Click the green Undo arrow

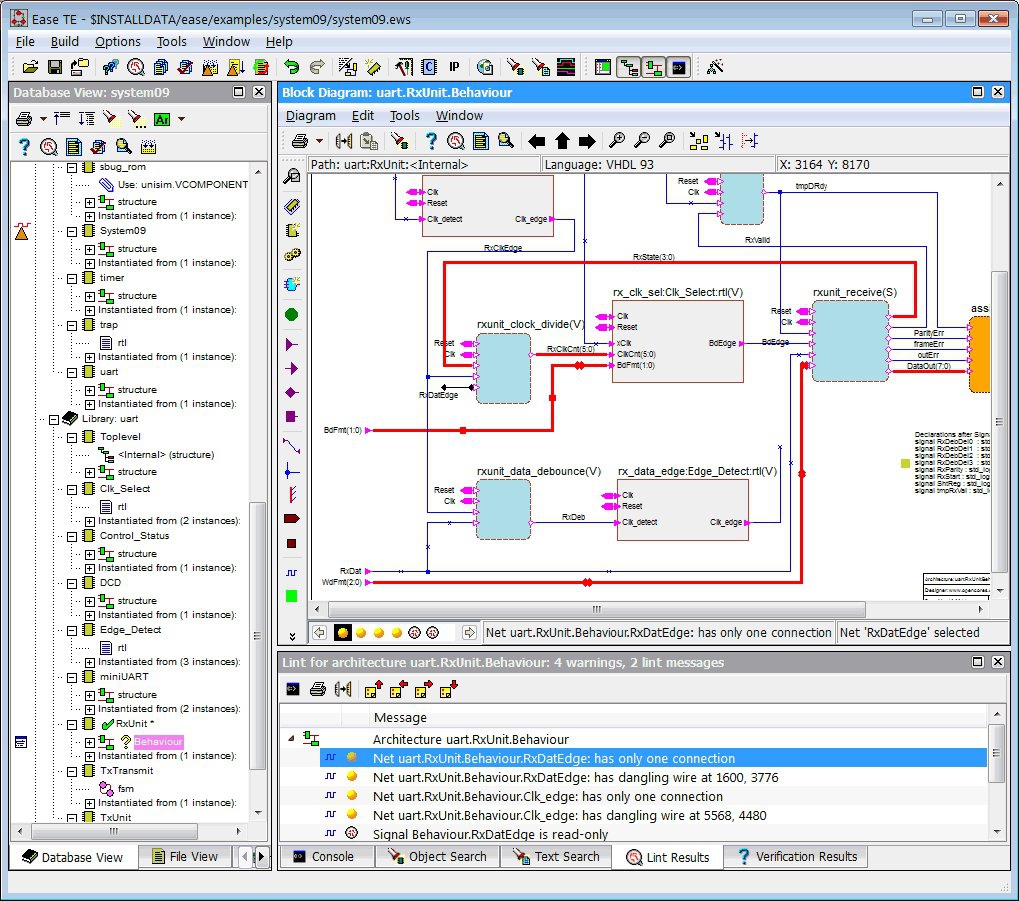coord(291,67)
